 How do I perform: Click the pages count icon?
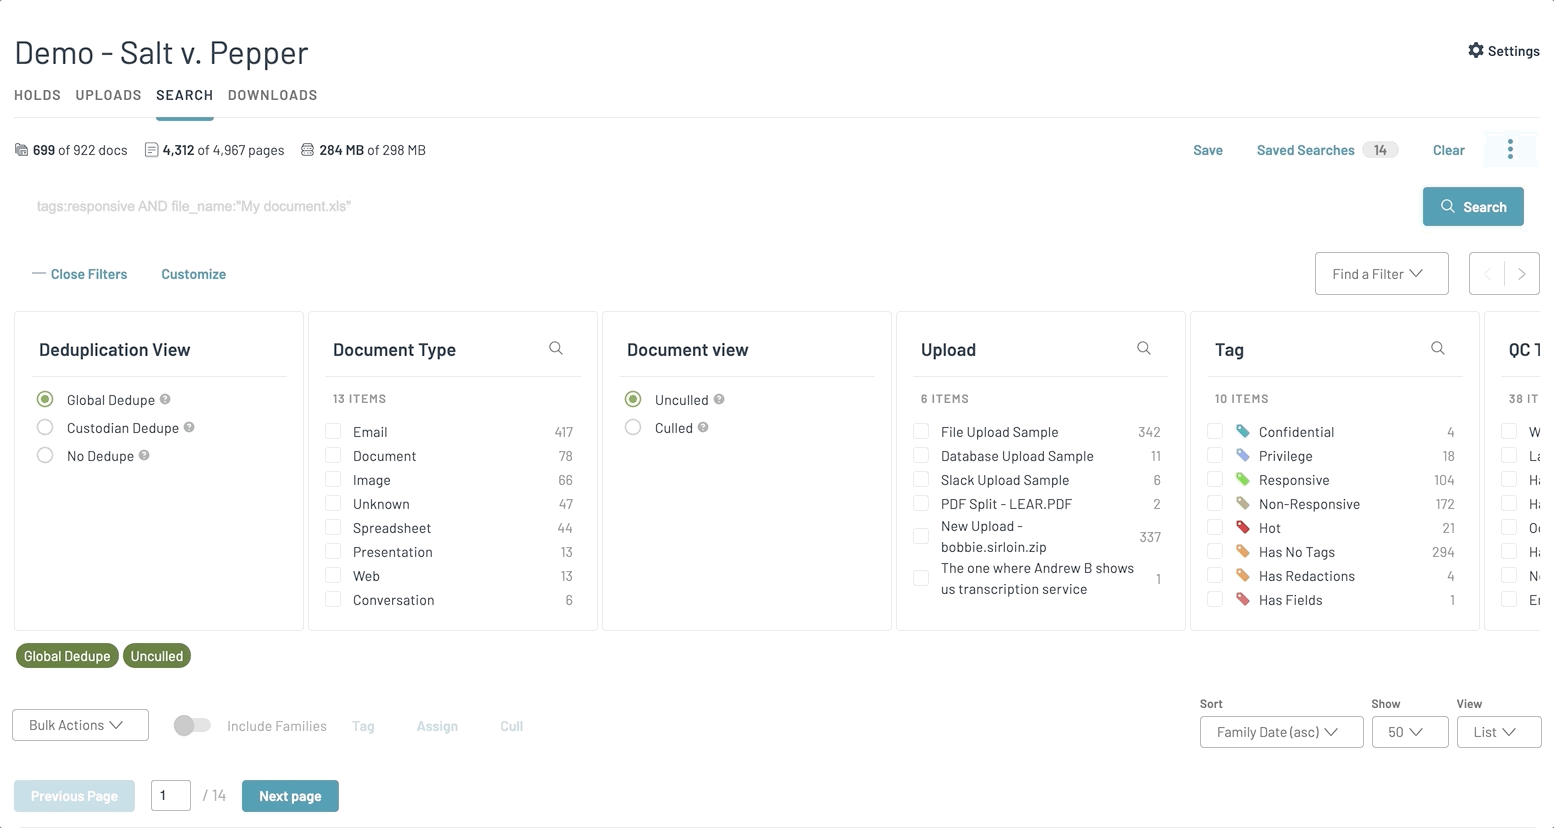pos(152,150)
